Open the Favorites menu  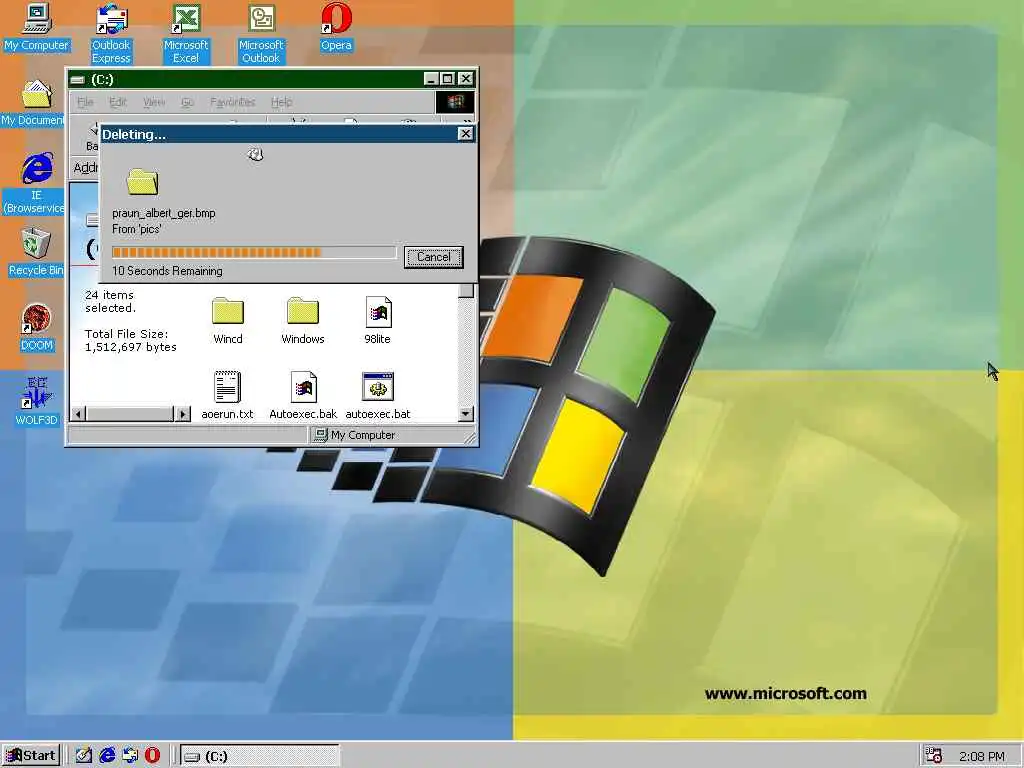tap(232, 102)
